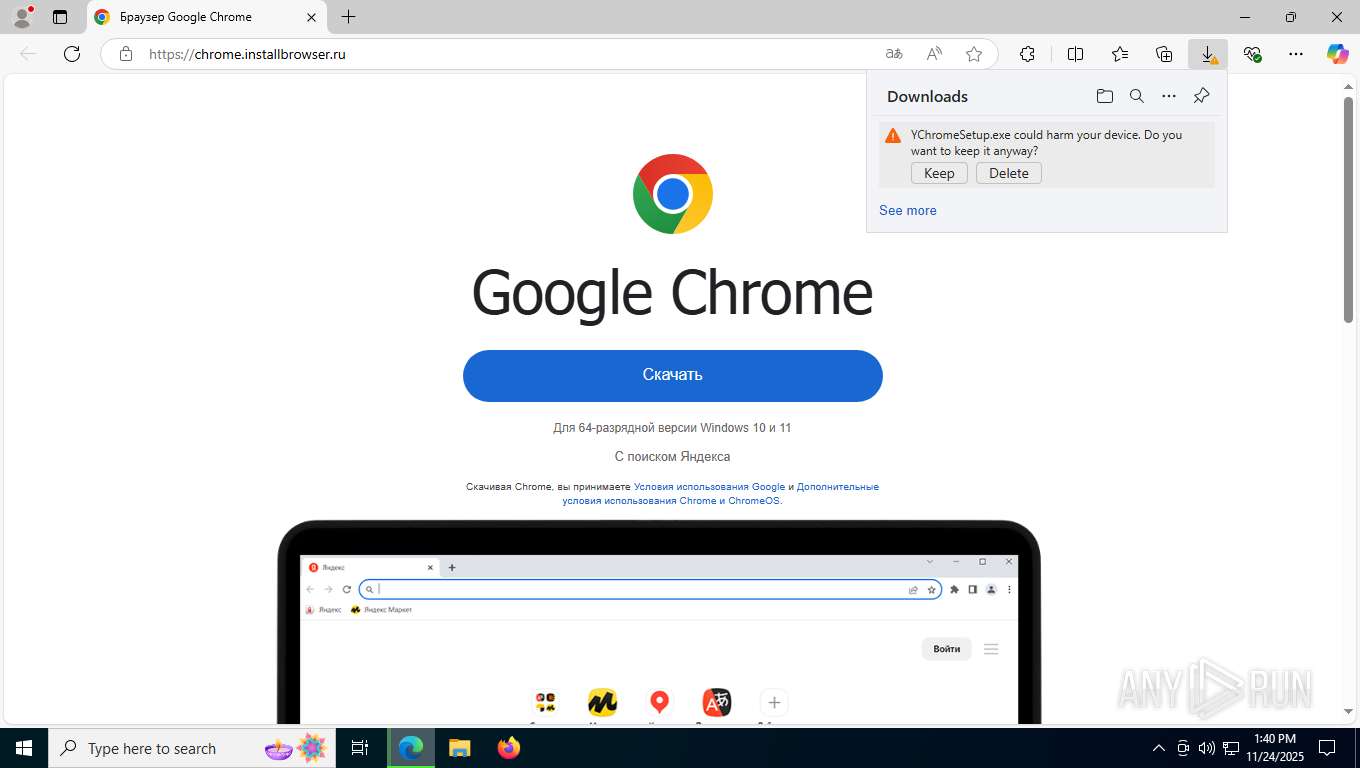Launch Firefox from the taskbar
This screenshot has height=768, width=1360.
click(x=509, y=748)
